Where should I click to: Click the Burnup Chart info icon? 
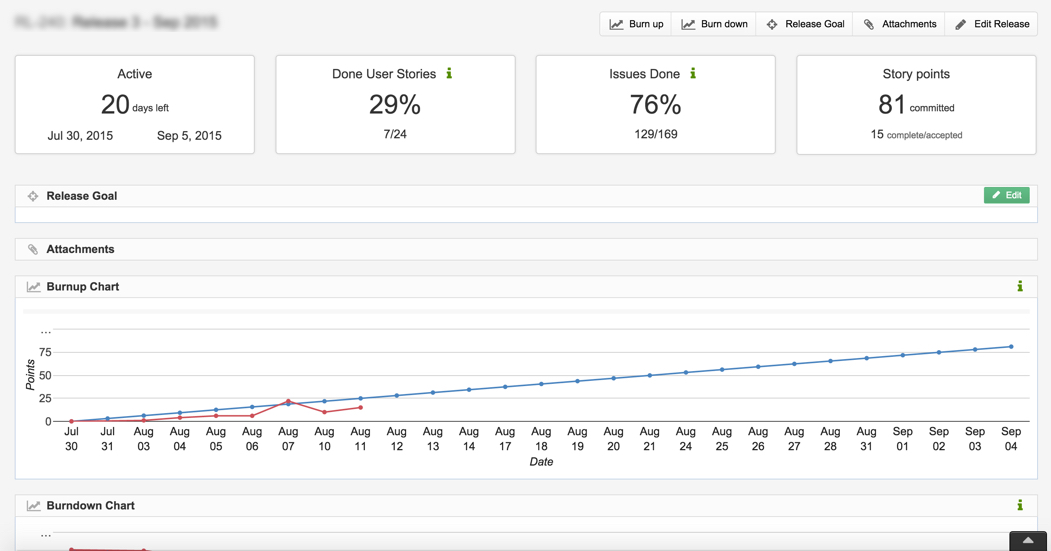[x=1020, y=287]
